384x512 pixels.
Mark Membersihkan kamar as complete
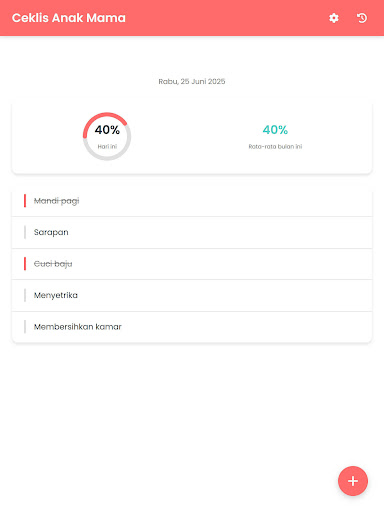point(192,327)
